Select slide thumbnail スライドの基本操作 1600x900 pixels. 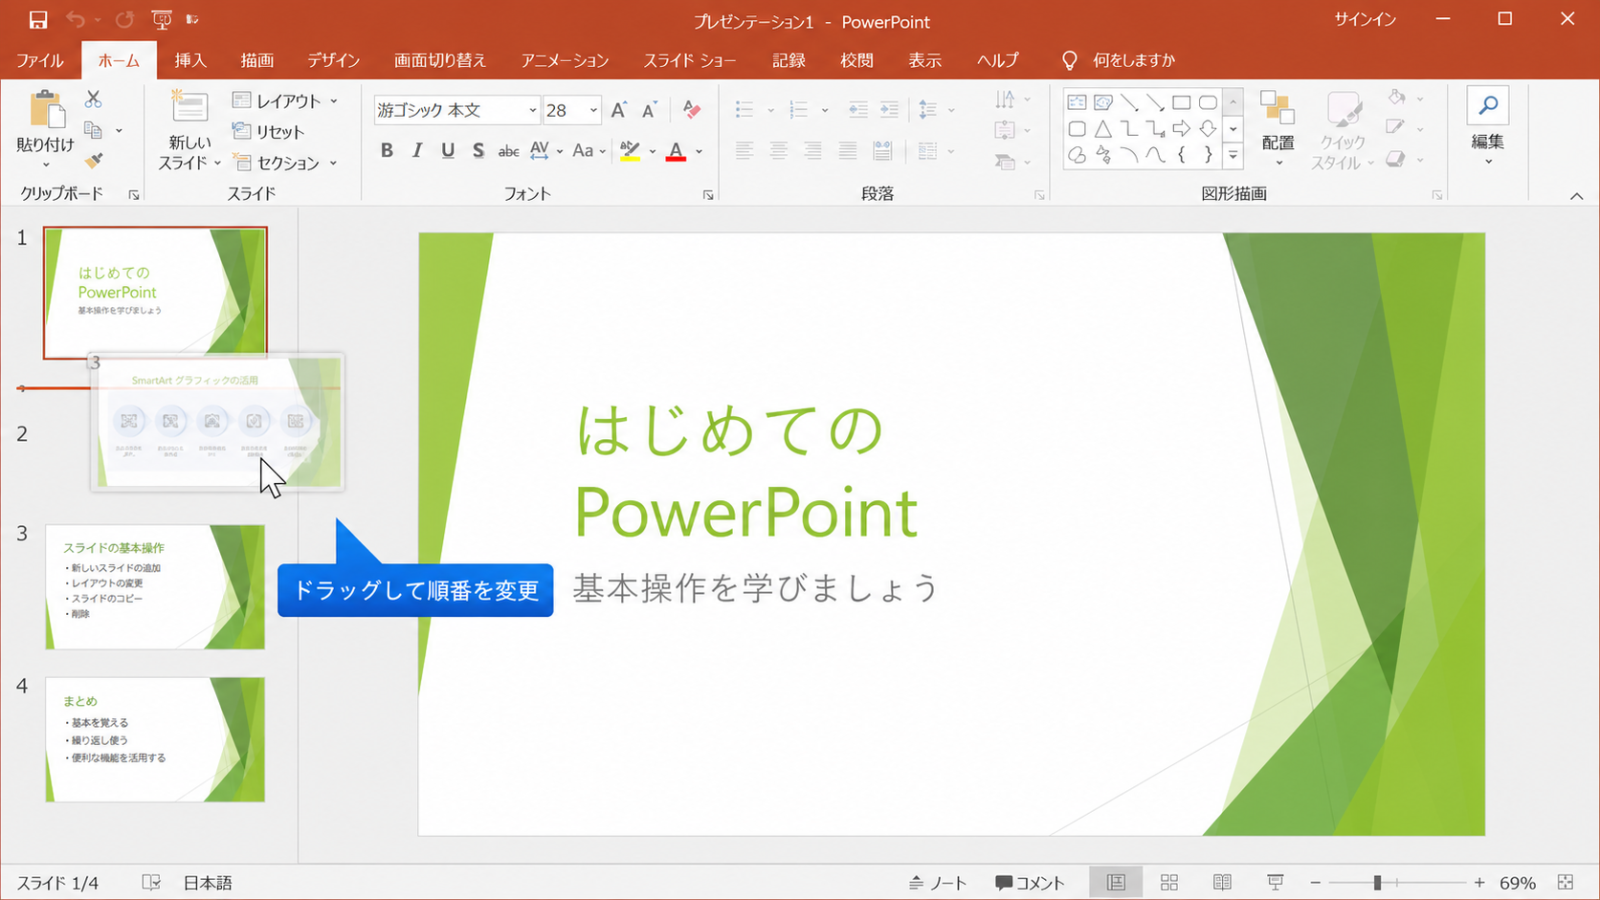click(155, 587)
